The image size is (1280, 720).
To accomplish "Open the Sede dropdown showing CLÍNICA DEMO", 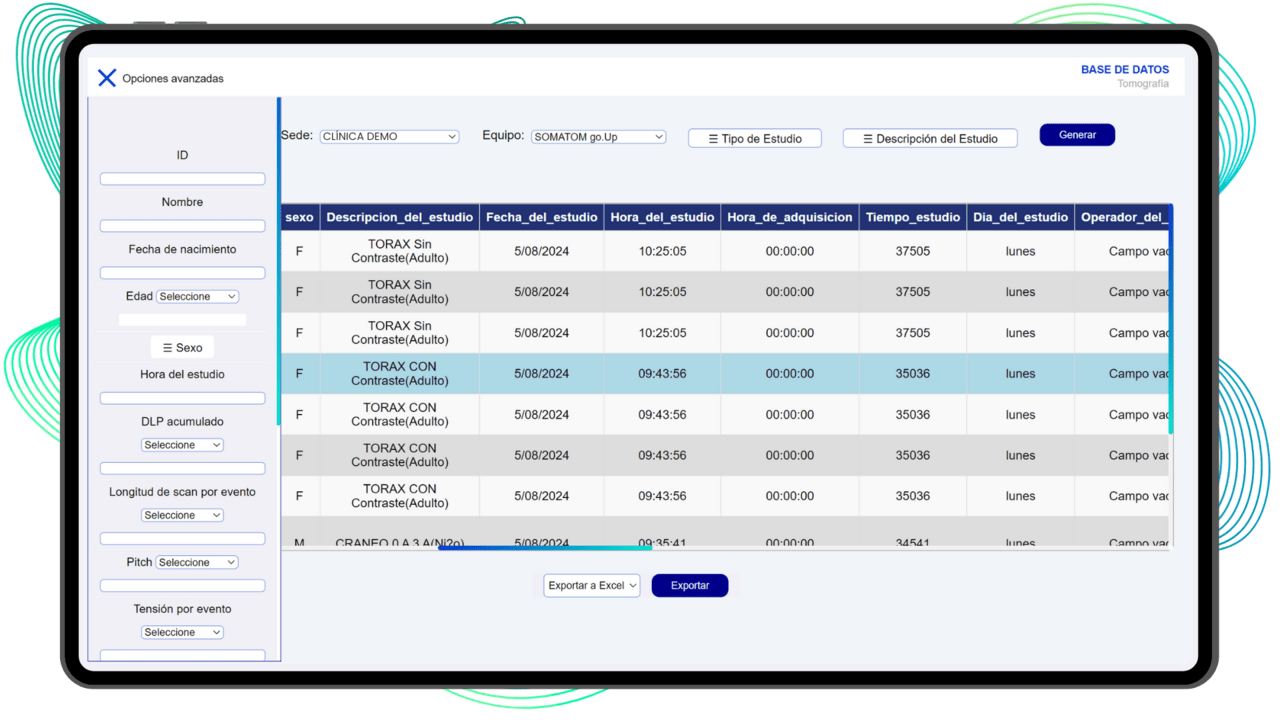I will click(390, 137).
